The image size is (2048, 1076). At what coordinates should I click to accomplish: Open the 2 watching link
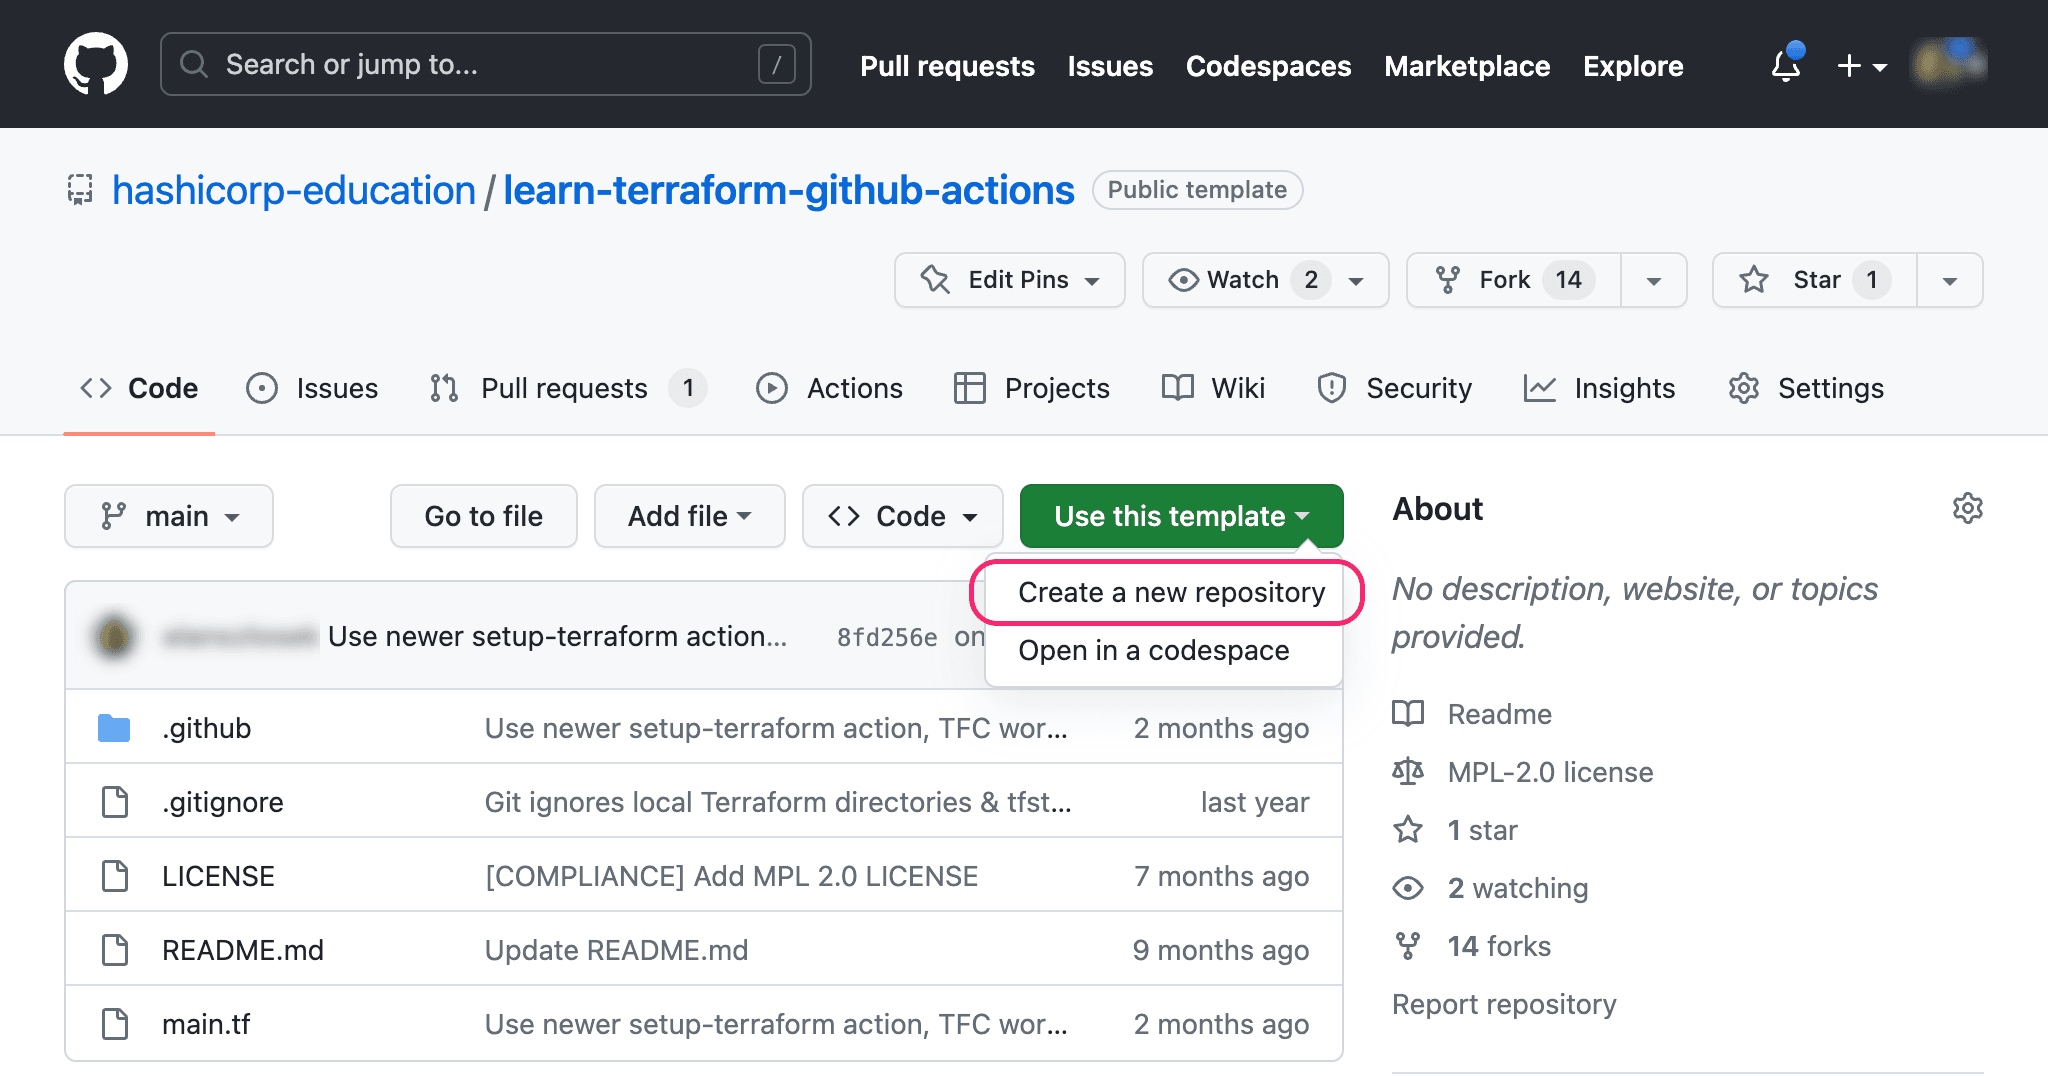pos(1490,888)
